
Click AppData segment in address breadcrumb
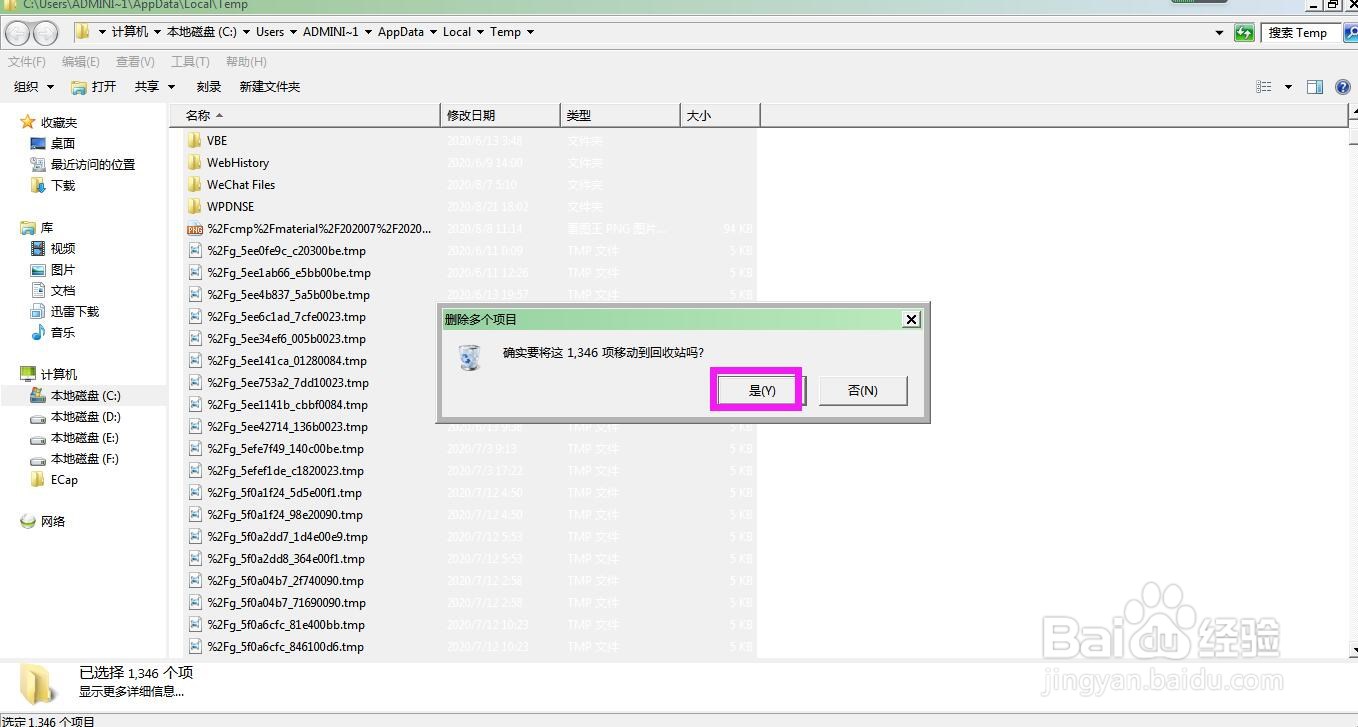pyautogui.click(x=401, y=32)
